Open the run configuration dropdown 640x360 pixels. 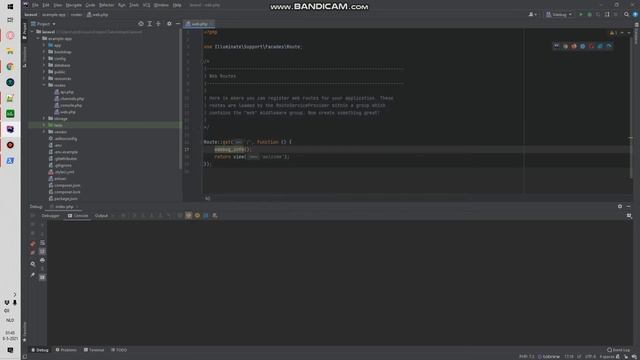pyautogui.click(x=559, y=15)
